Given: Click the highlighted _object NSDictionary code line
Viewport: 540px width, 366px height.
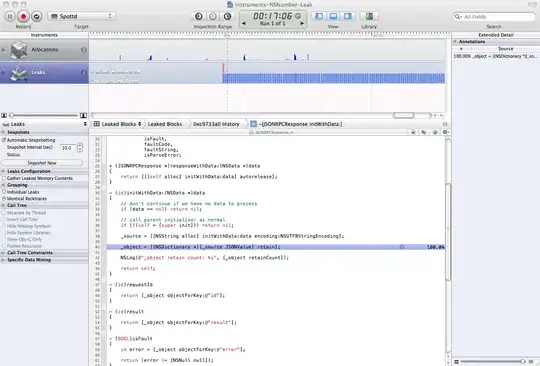Looking at the screenshot, I should point(276,247).
